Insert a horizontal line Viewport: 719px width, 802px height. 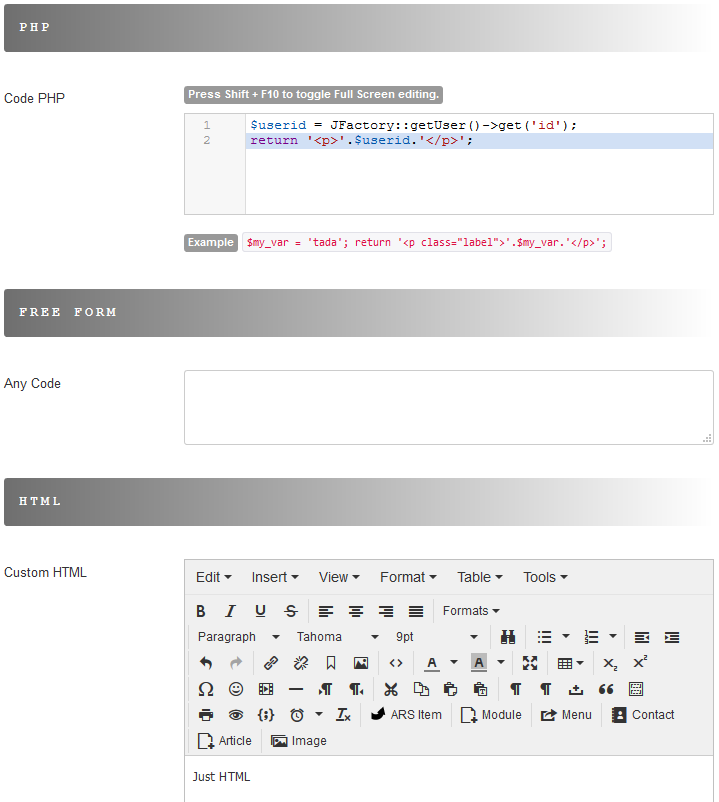[296, 689]
